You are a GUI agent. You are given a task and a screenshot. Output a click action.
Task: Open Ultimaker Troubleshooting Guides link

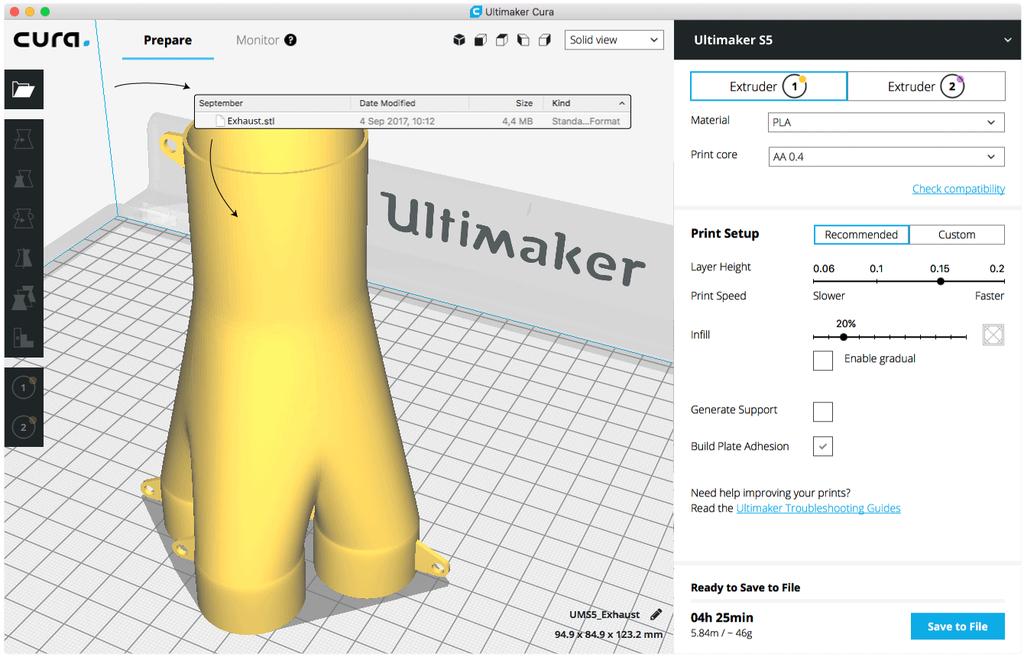tap(818, 508)
